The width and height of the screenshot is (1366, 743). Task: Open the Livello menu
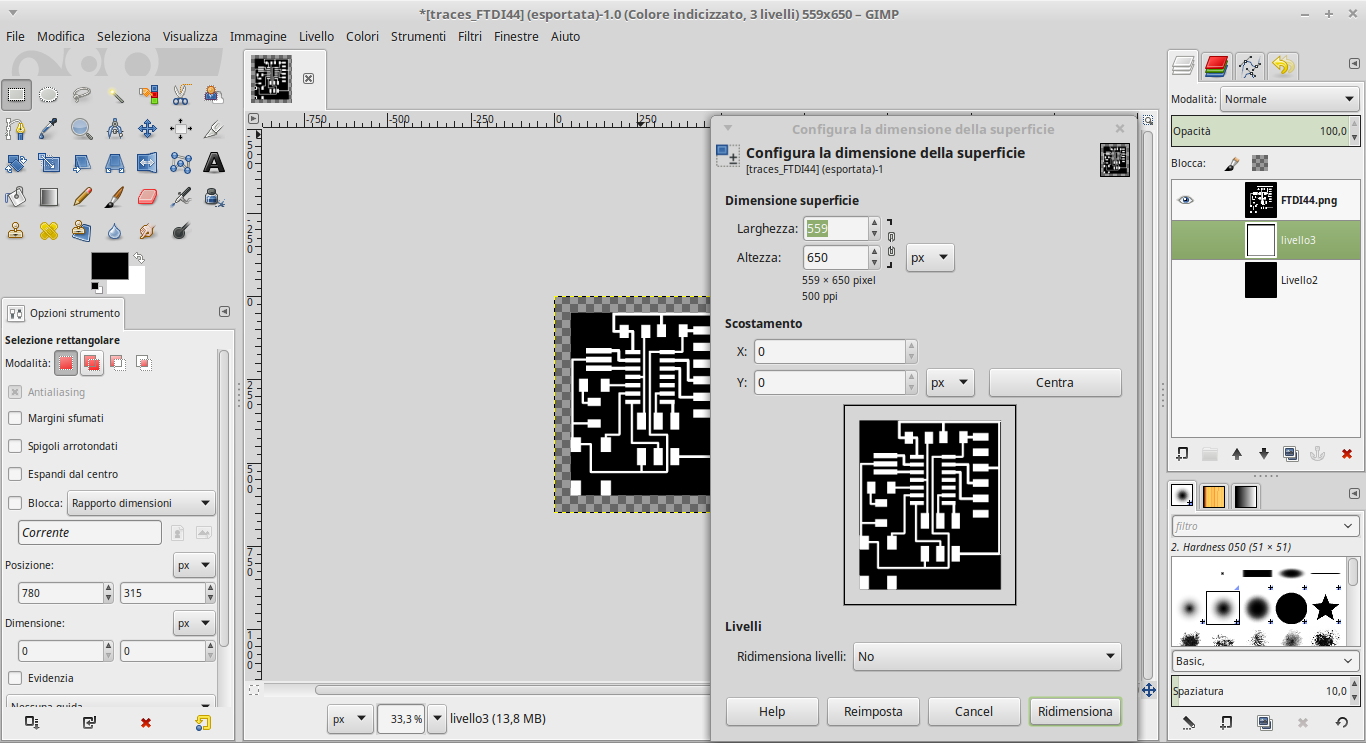pos(317,36)
